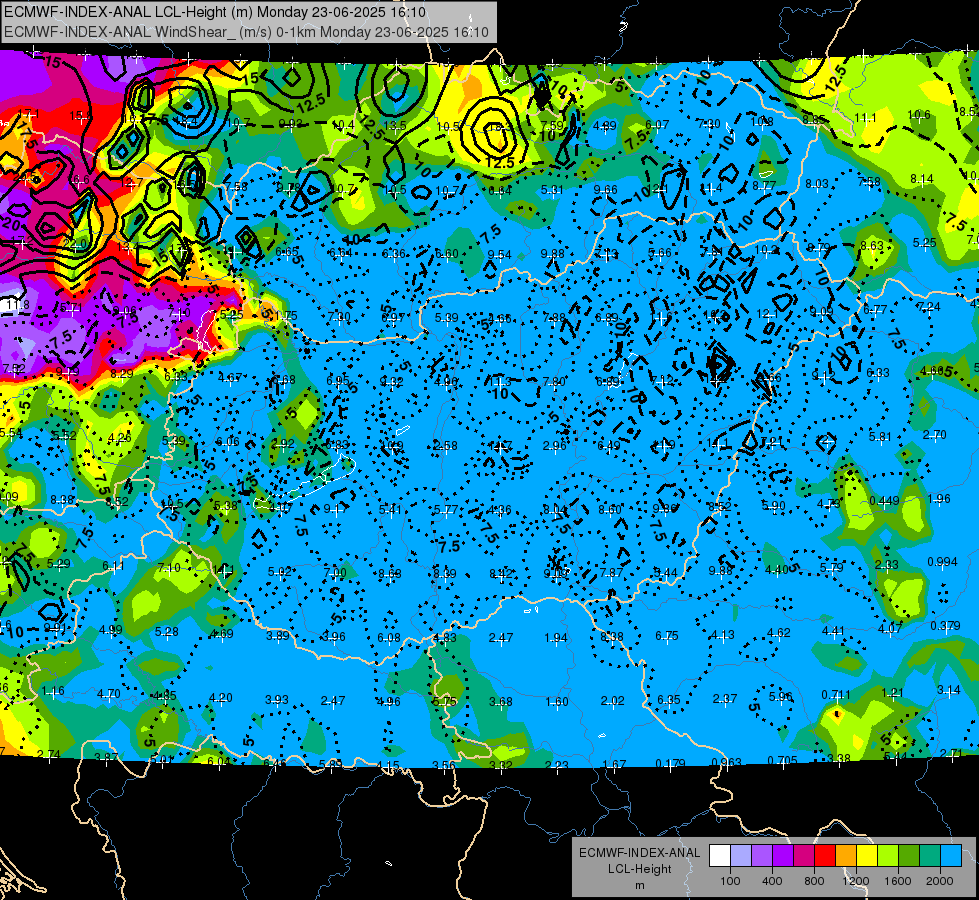
Task: Click the teal-green legend swatch
Action: tap(930, 855)
